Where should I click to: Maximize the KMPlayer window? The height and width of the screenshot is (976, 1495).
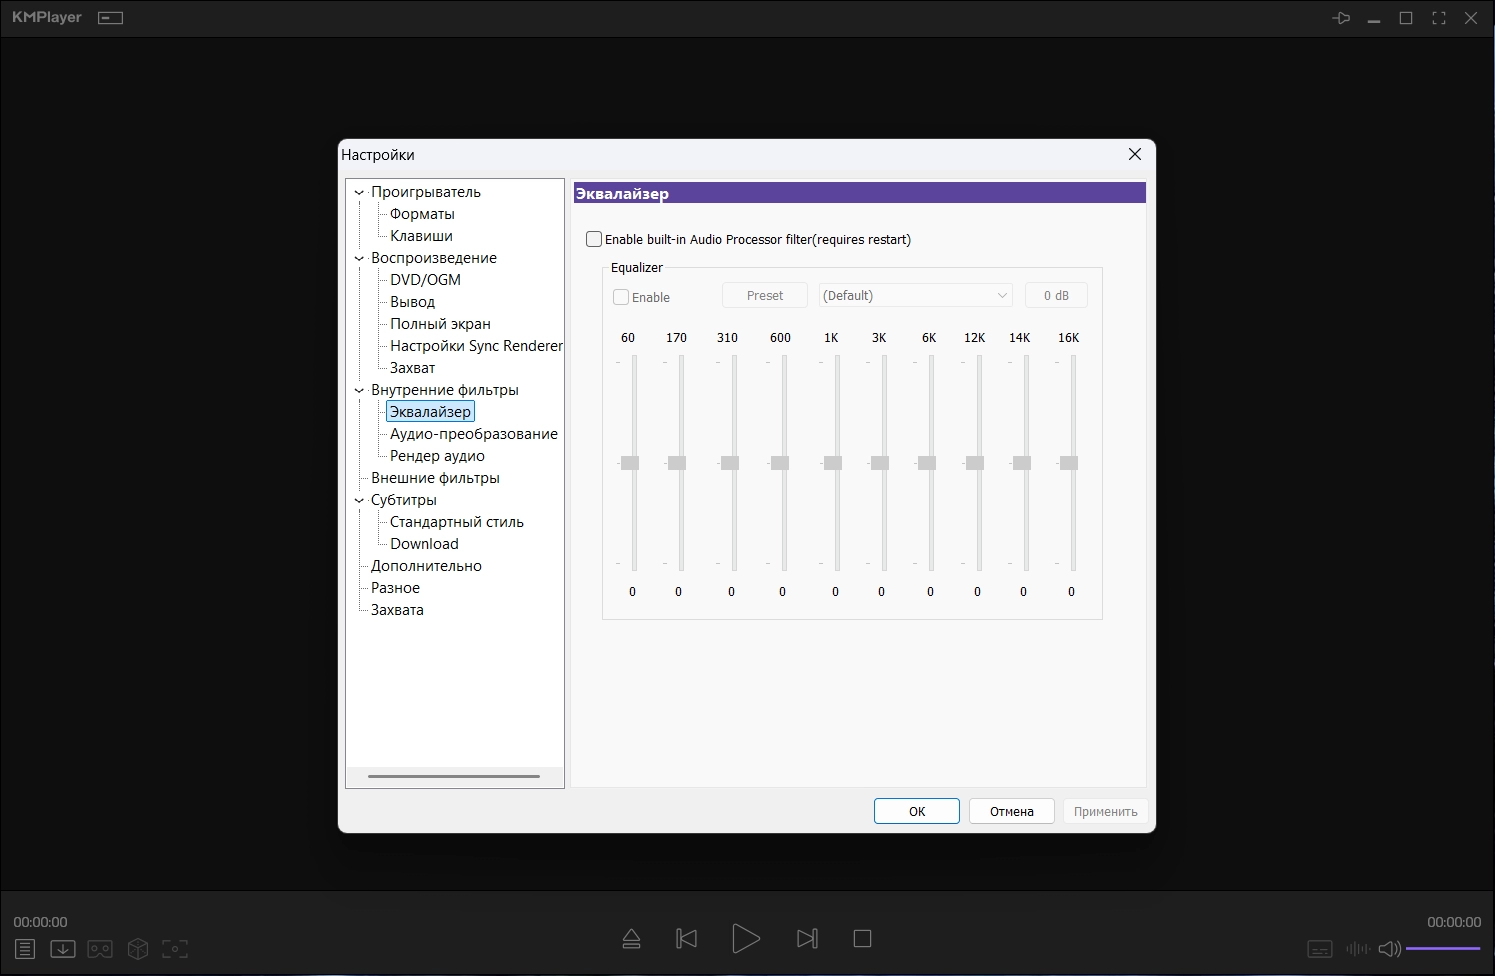[x=1406, y=18]
